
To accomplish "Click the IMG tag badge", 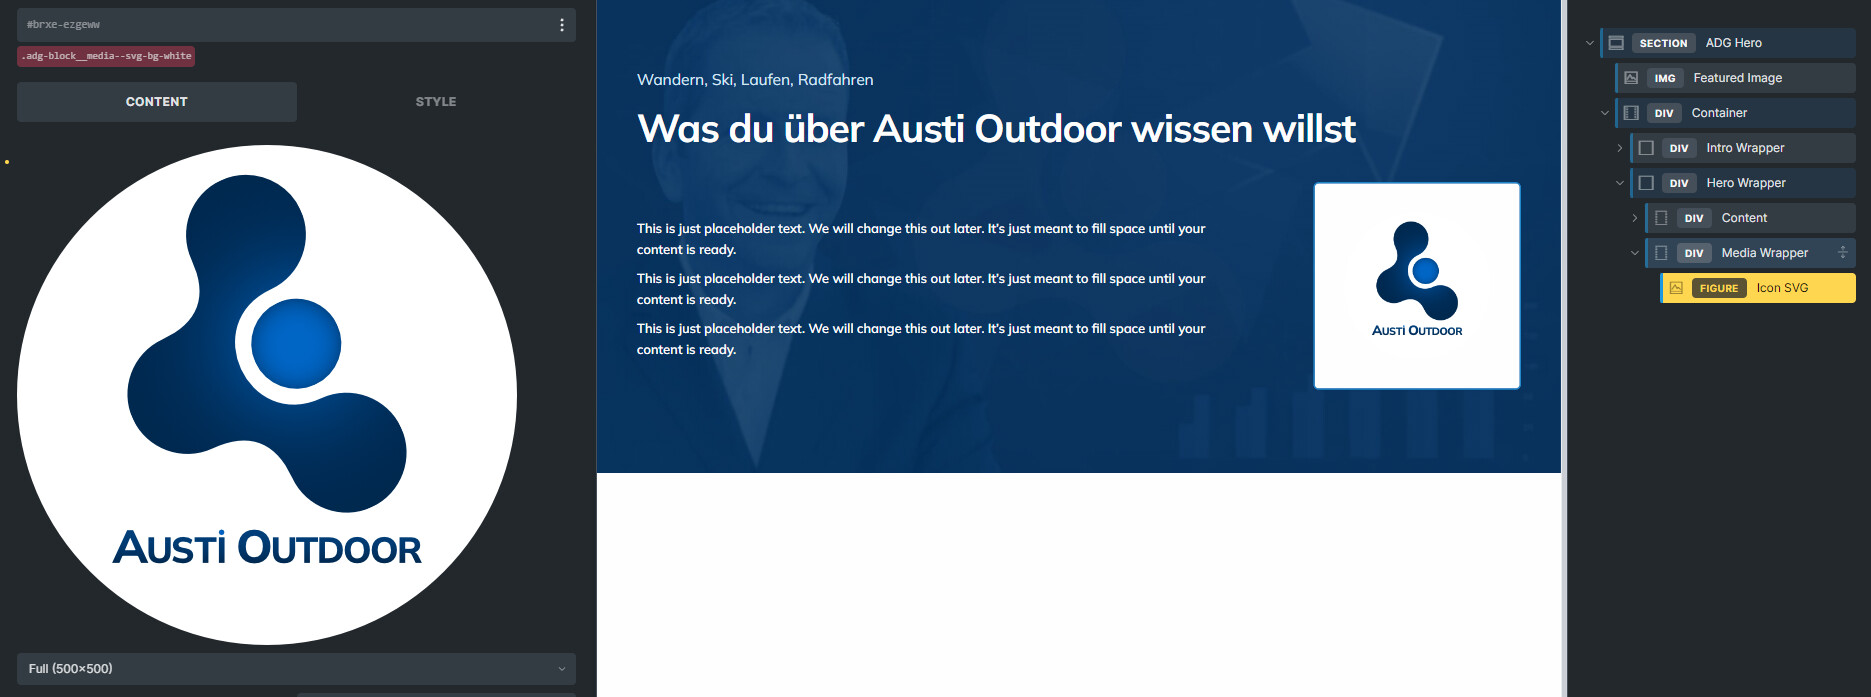I will click(x=1665, y=78).
